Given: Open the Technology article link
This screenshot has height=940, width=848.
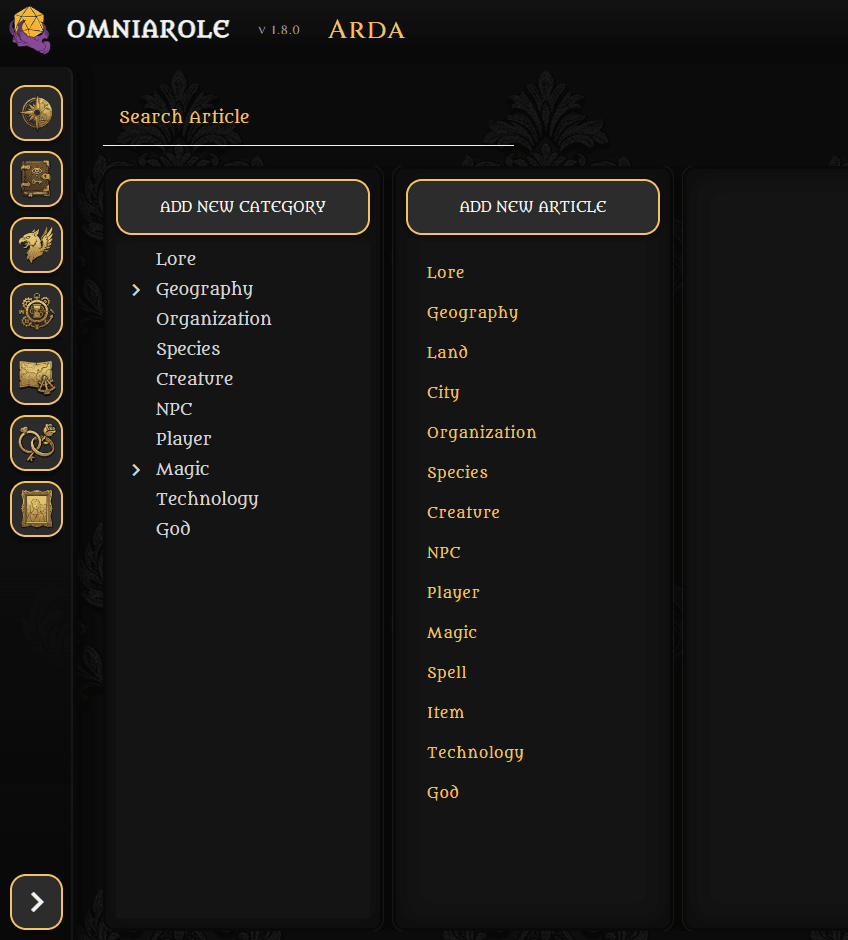Looking at the screenshot, I should [x=475, y=753].
